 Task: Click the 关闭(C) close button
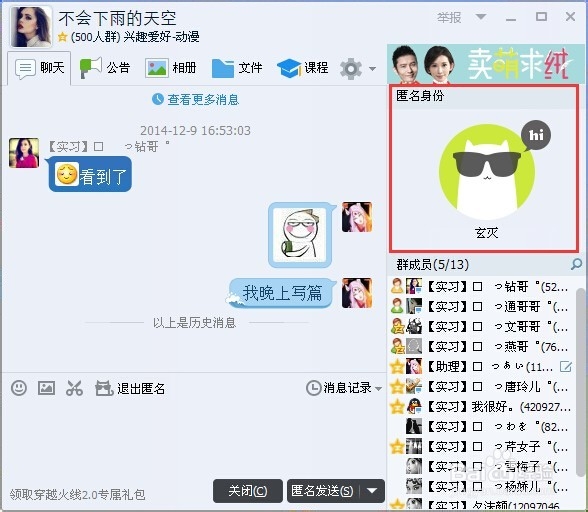248,491
